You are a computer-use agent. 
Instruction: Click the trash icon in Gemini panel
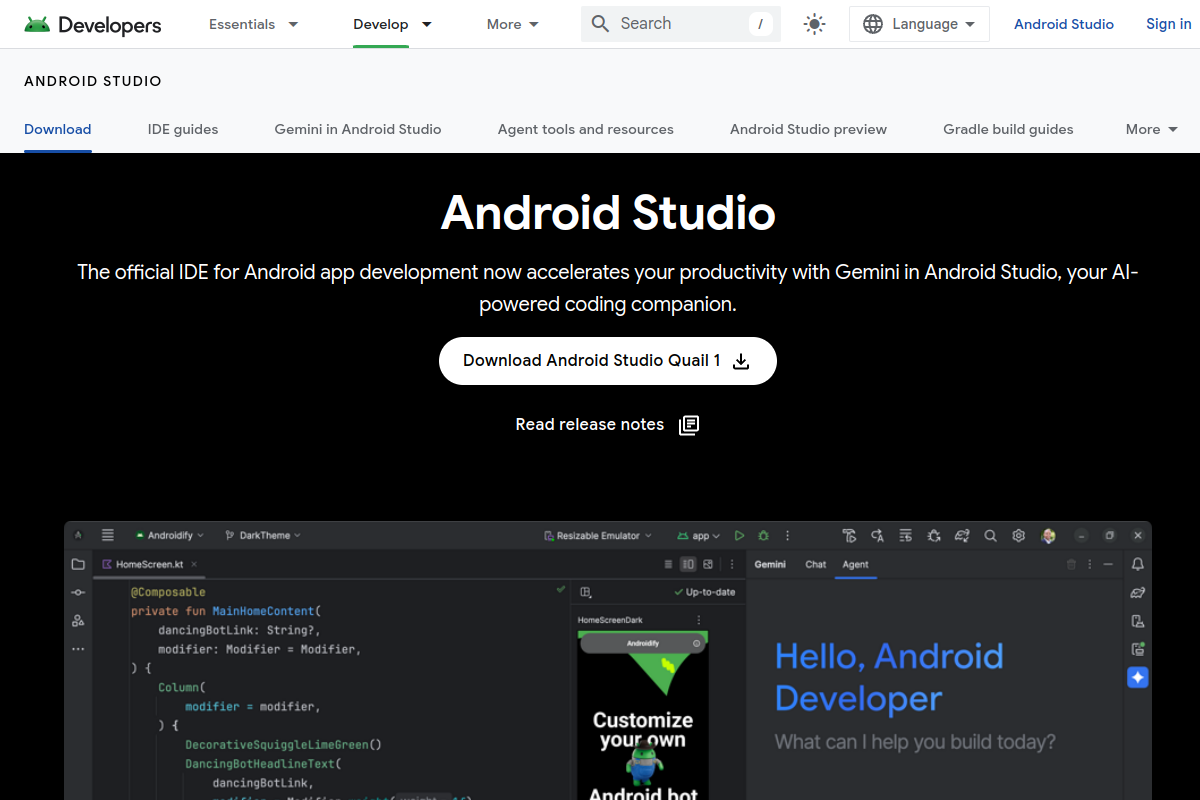tap(1071, 565)
